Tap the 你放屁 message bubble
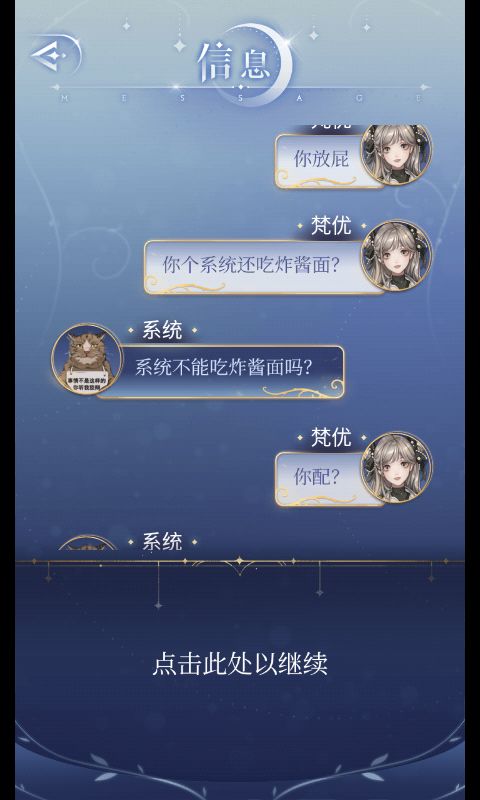The width and height of the screenshot is (480, 800). point(322,161)
